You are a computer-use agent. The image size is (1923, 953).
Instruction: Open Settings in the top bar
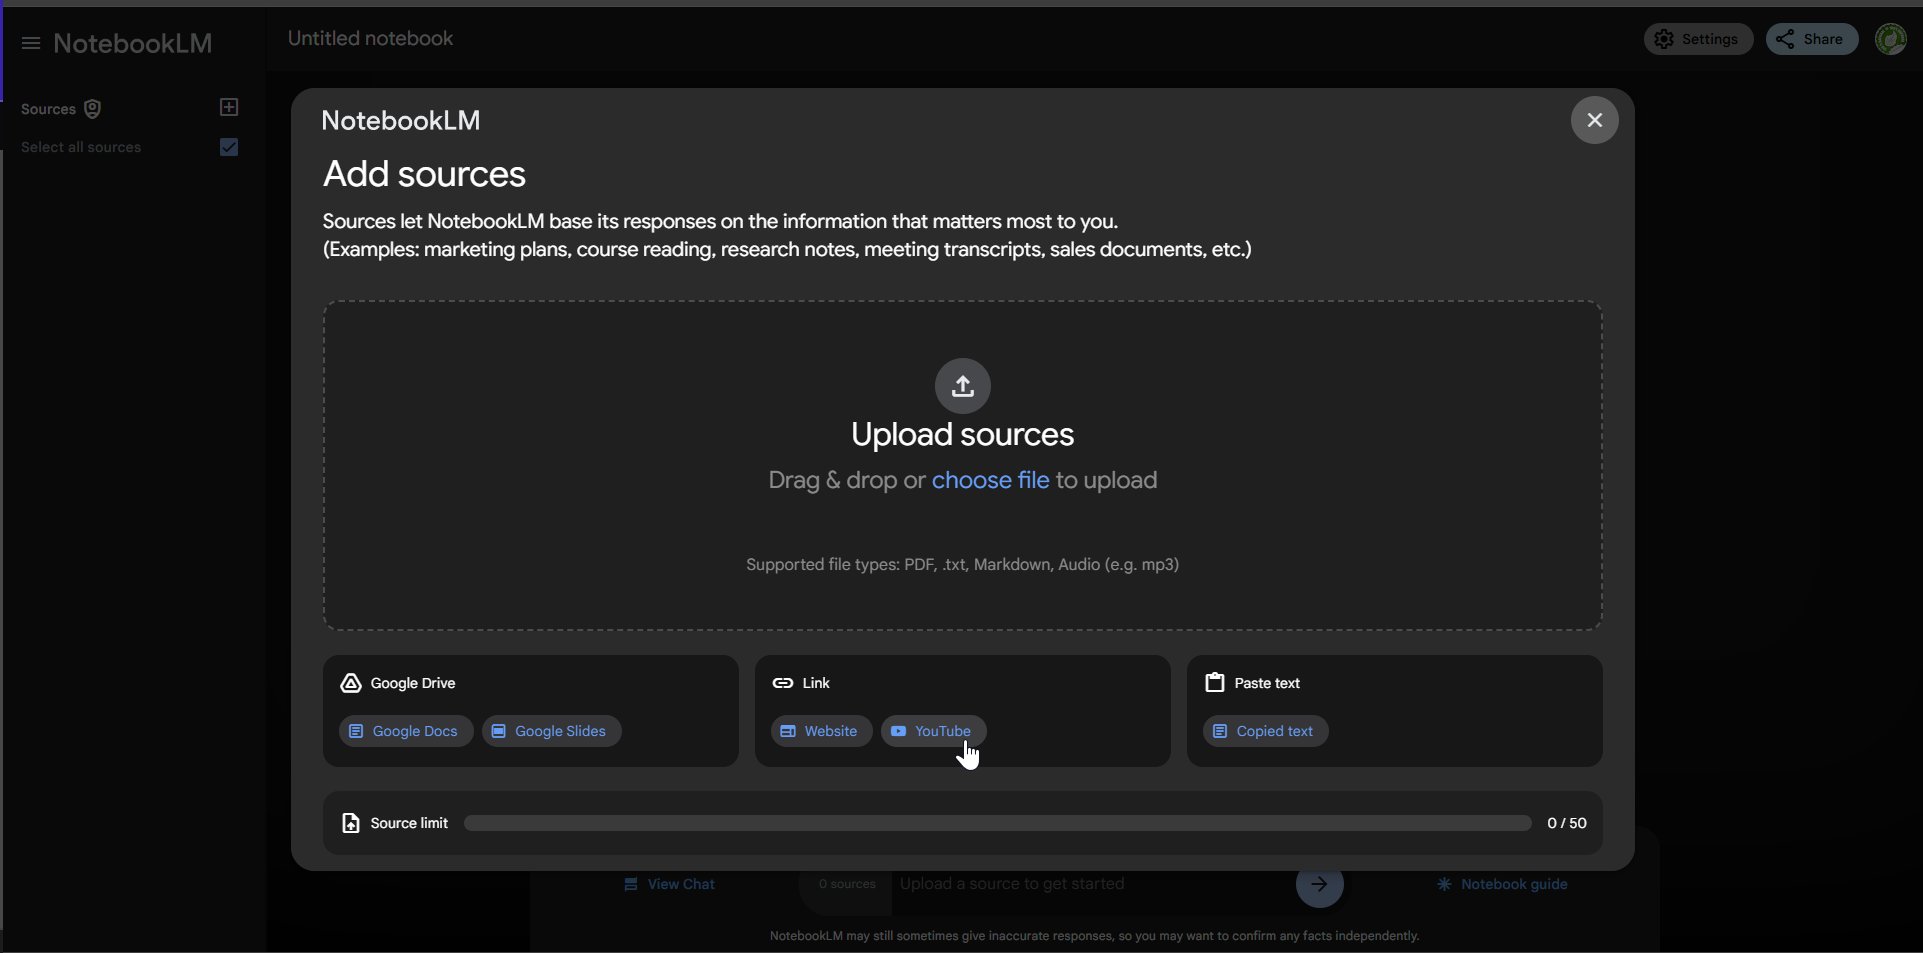click(x=1698, y=39)
